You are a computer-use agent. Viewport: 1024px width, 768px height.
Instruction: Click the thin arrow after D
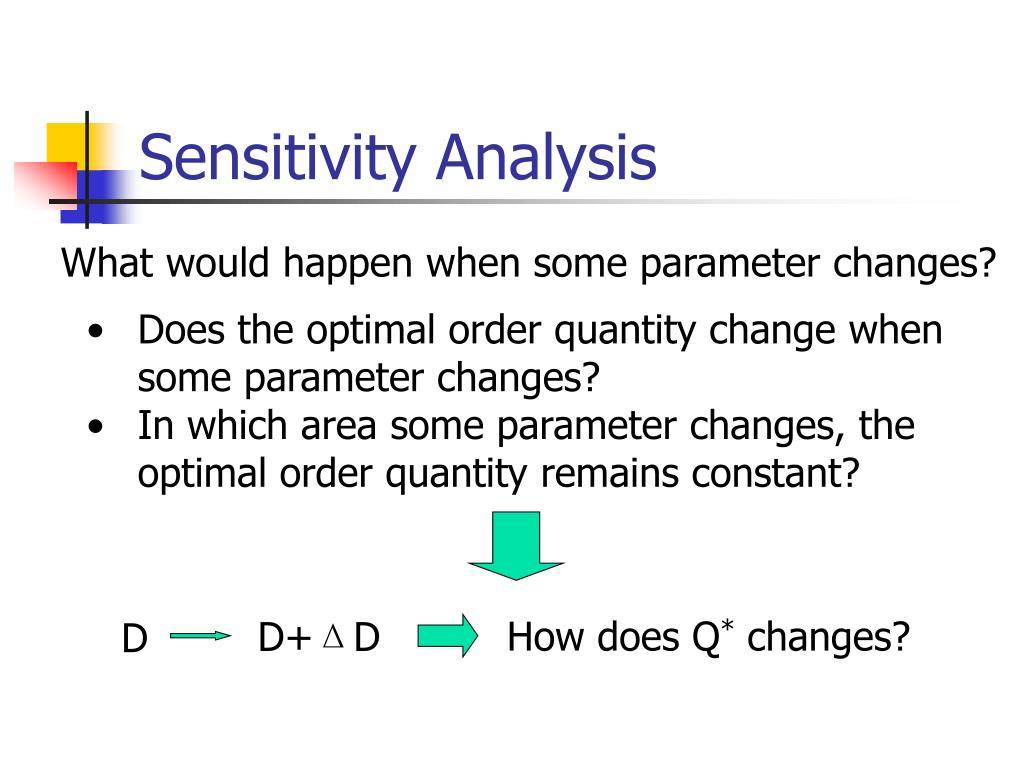(200, 635)
